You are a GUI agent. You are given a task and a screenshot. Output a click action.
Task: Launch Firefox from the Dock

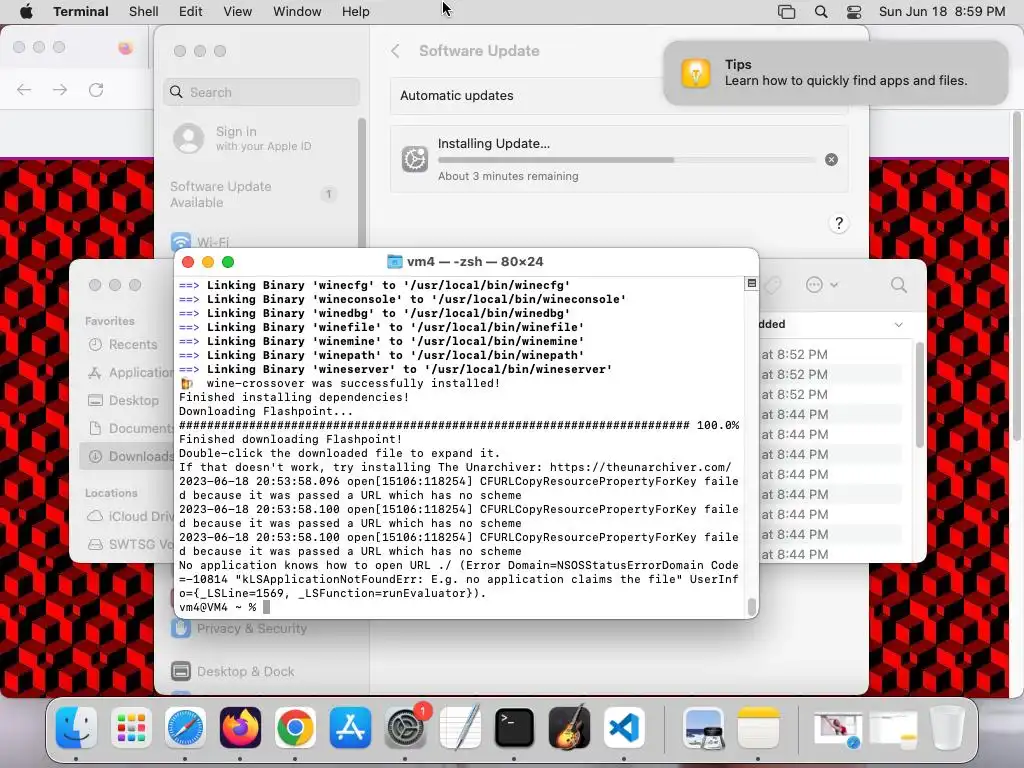coord(240,728)
